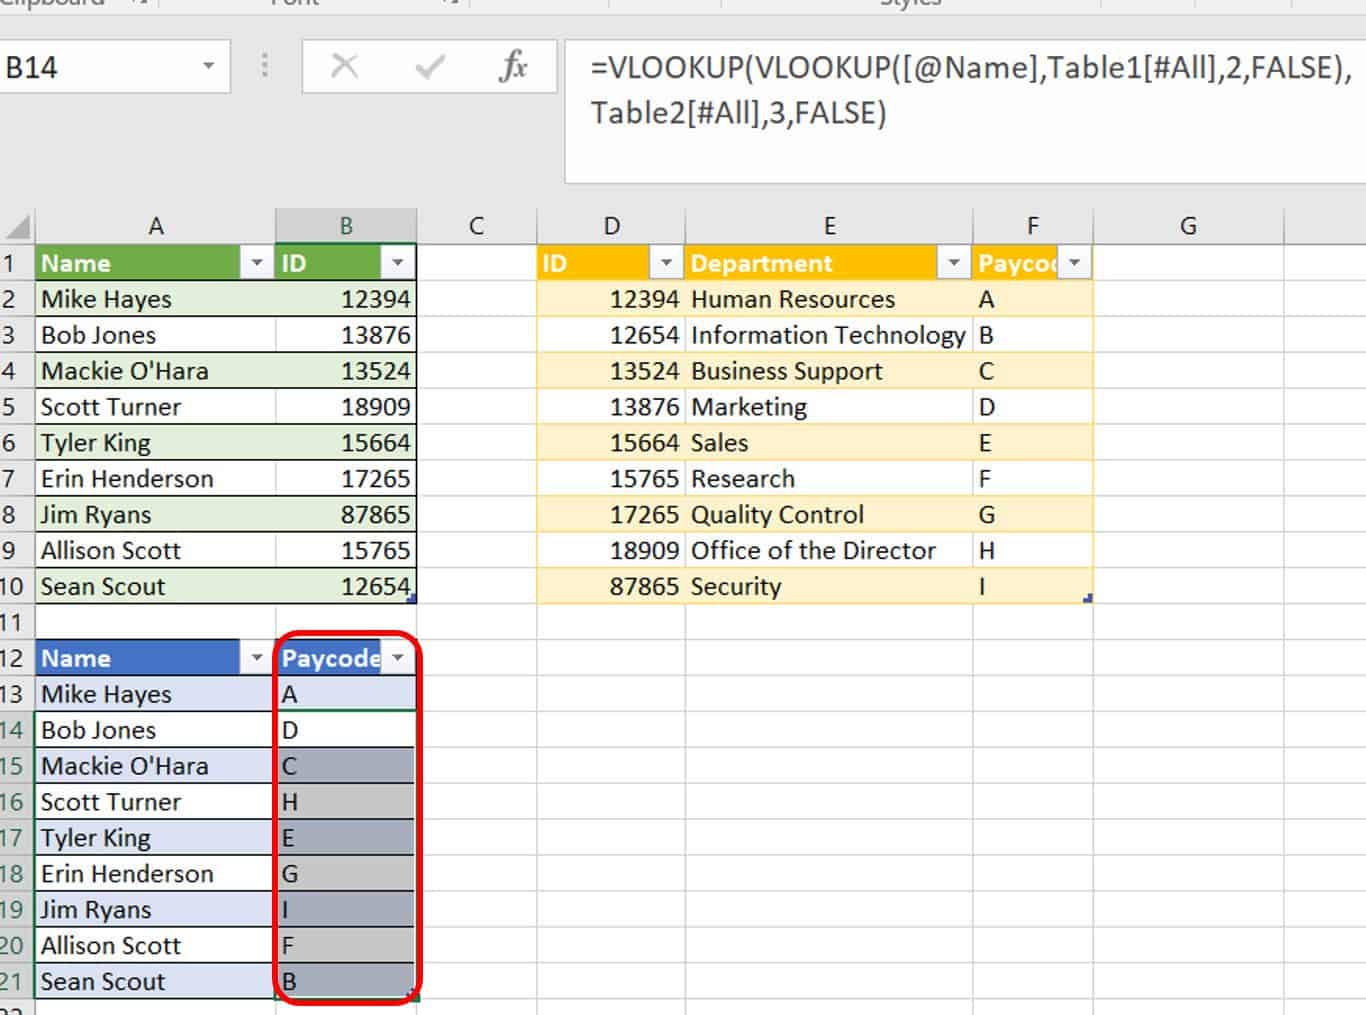Screen dimensions: 1366x1015
Task: Open filter dropdown for orange Paycode header
Action: pos(1075,263)
